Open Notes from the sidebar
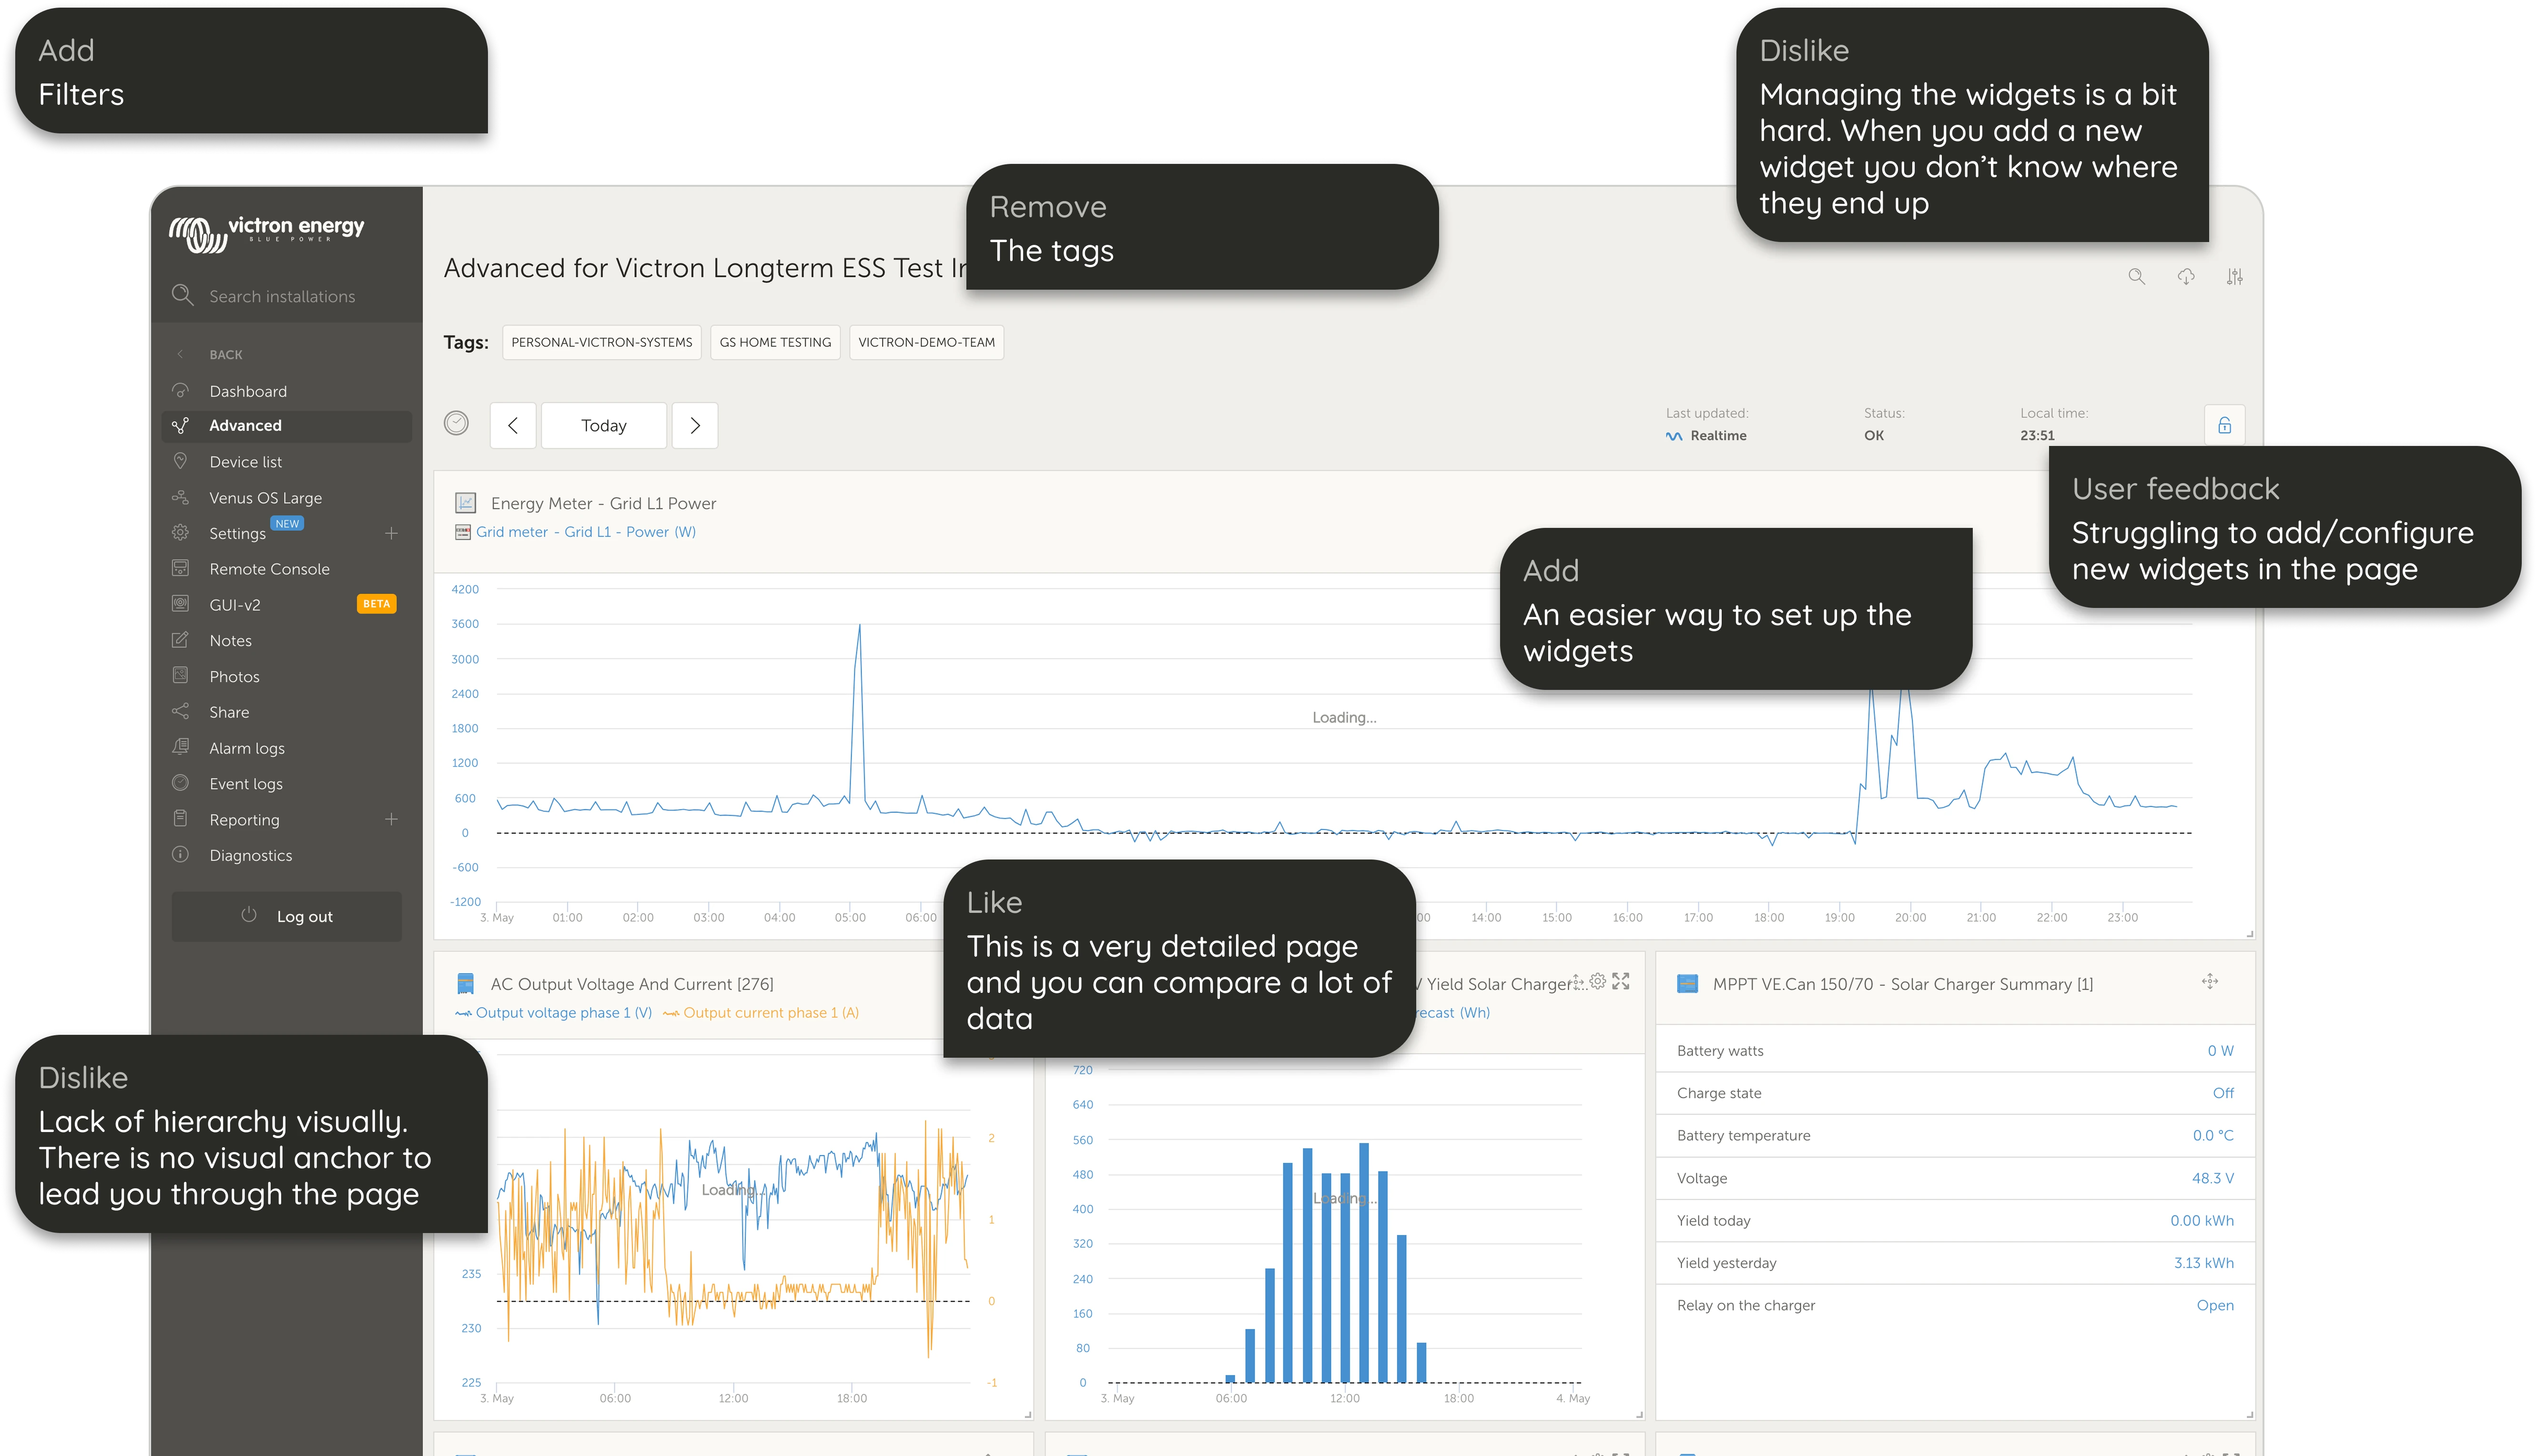Viewport: 2537px width, 1456px height. (x=230, y=641)
